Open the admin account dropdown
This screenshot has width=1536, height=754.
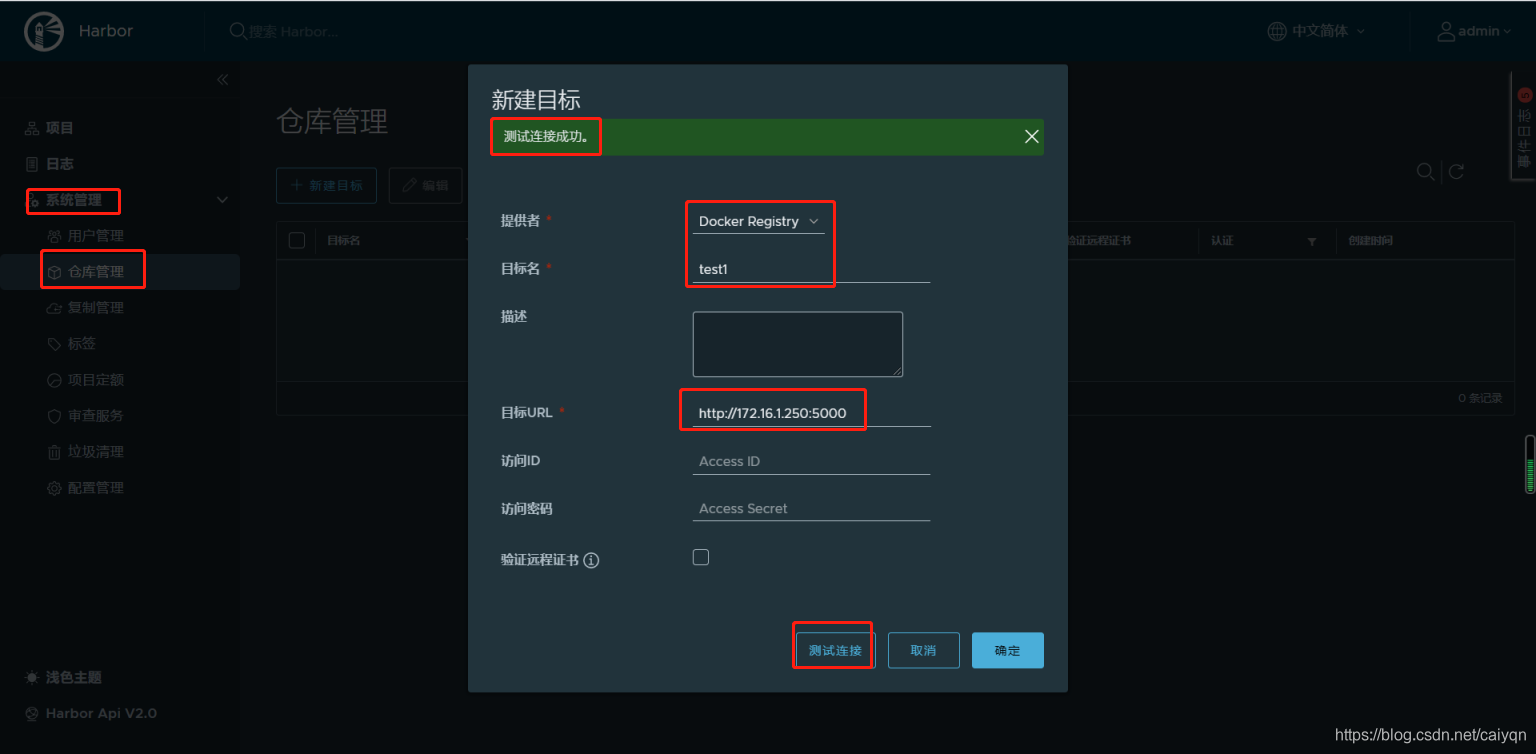point(1485,31)
